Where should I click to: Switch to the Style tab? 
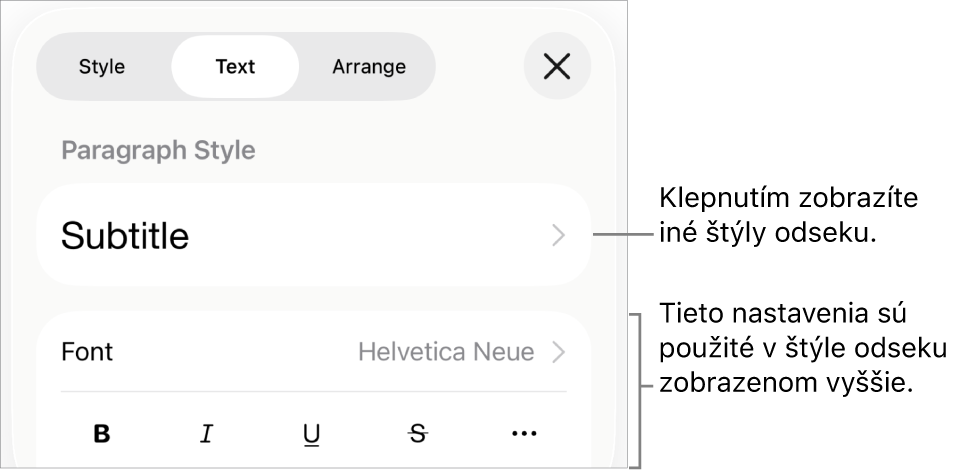coord(102,67)
